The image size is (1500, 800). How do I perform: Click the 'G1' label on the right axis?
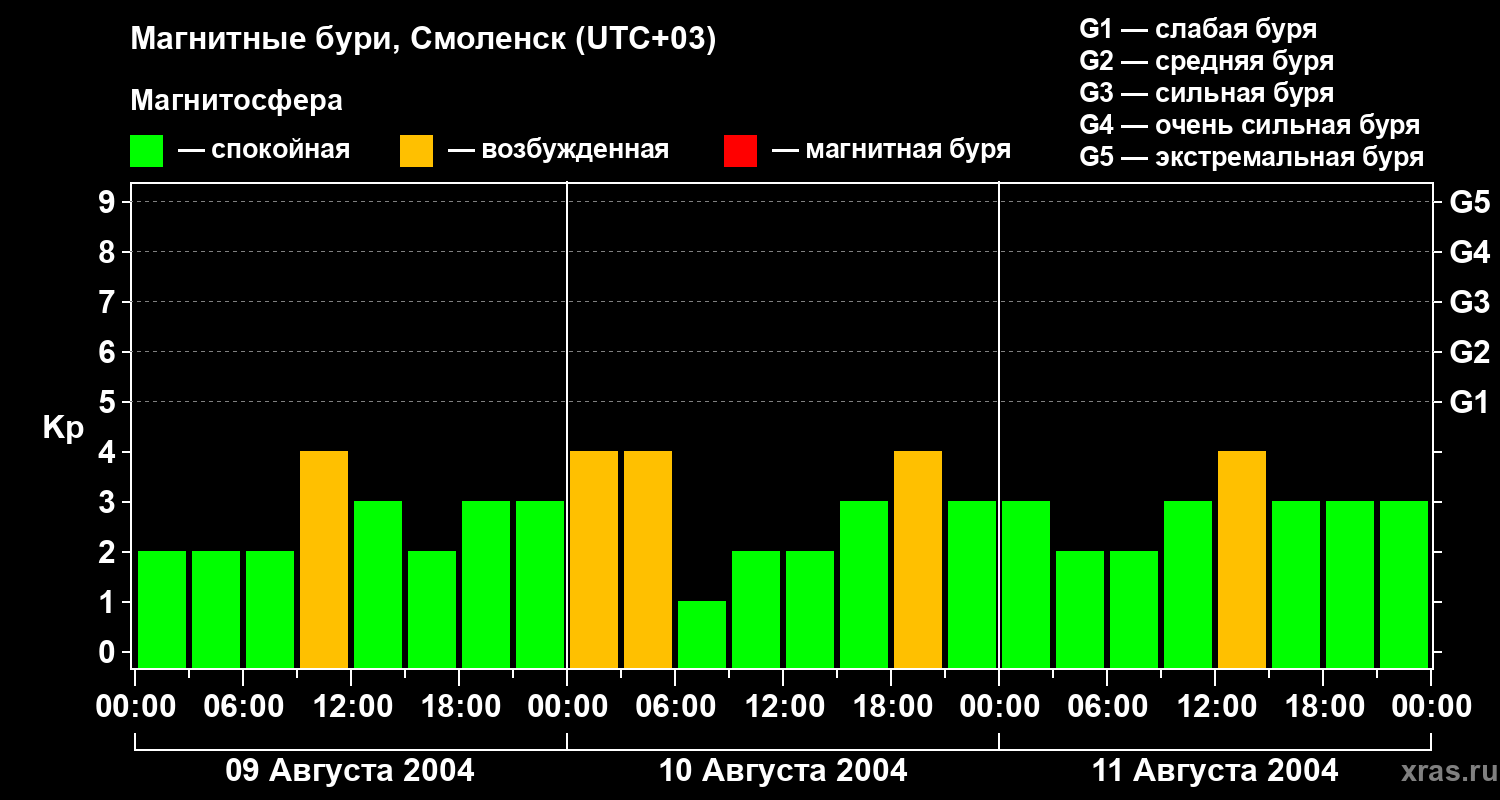pos(1469,402)
